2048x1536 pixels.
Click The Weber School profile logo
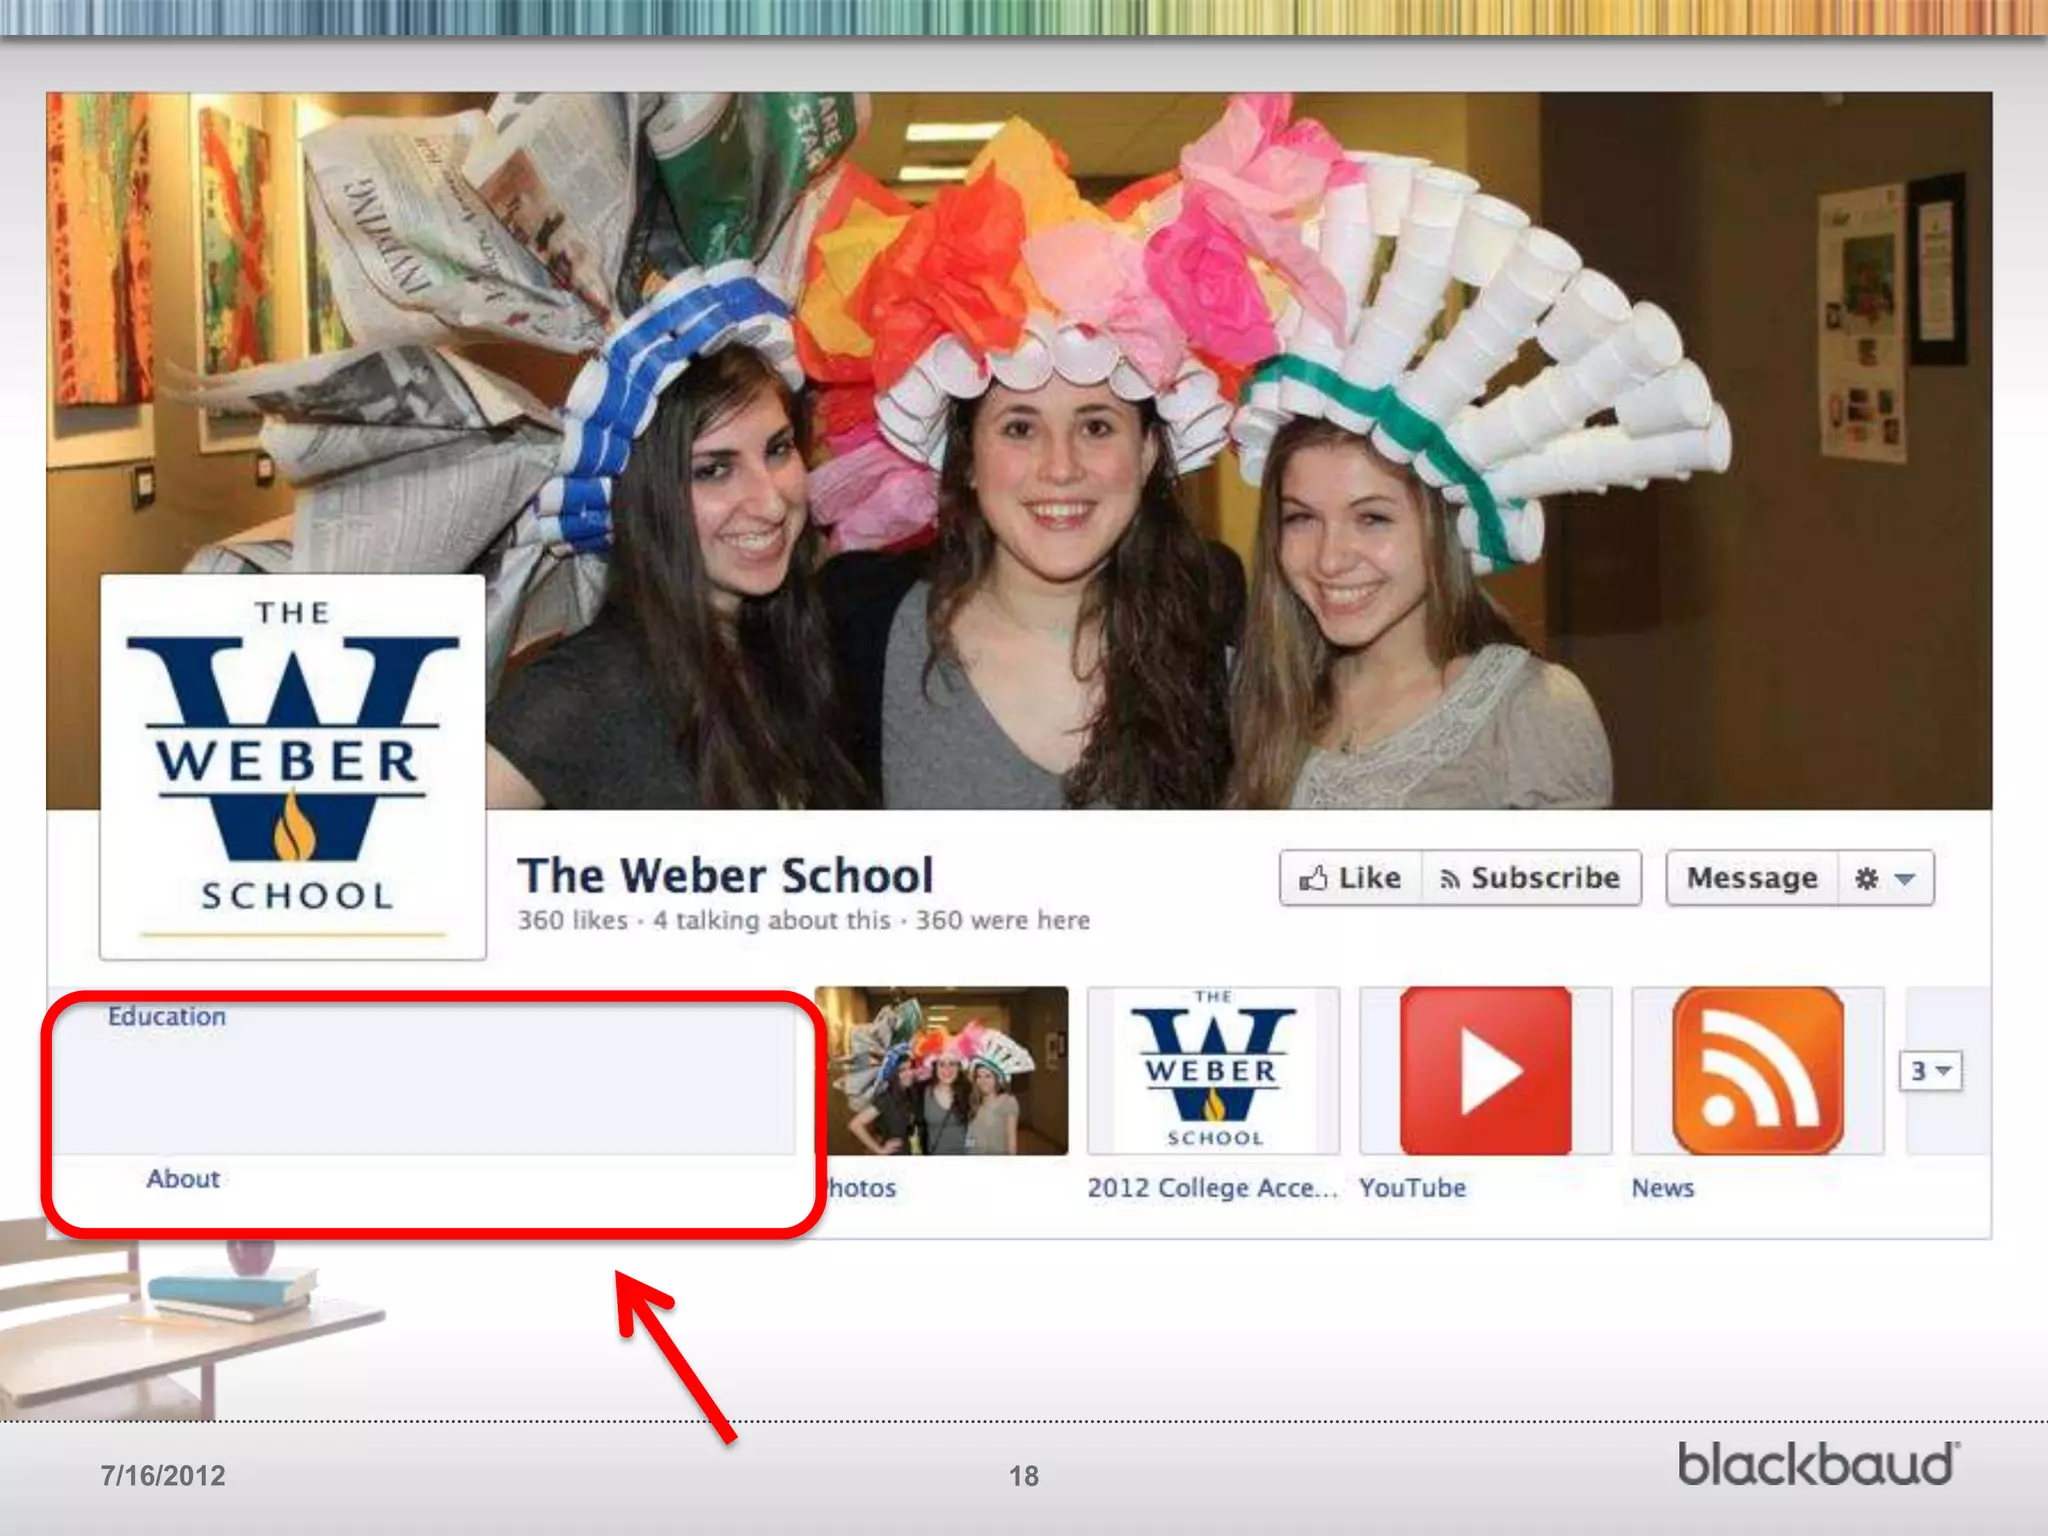[292, 767]
